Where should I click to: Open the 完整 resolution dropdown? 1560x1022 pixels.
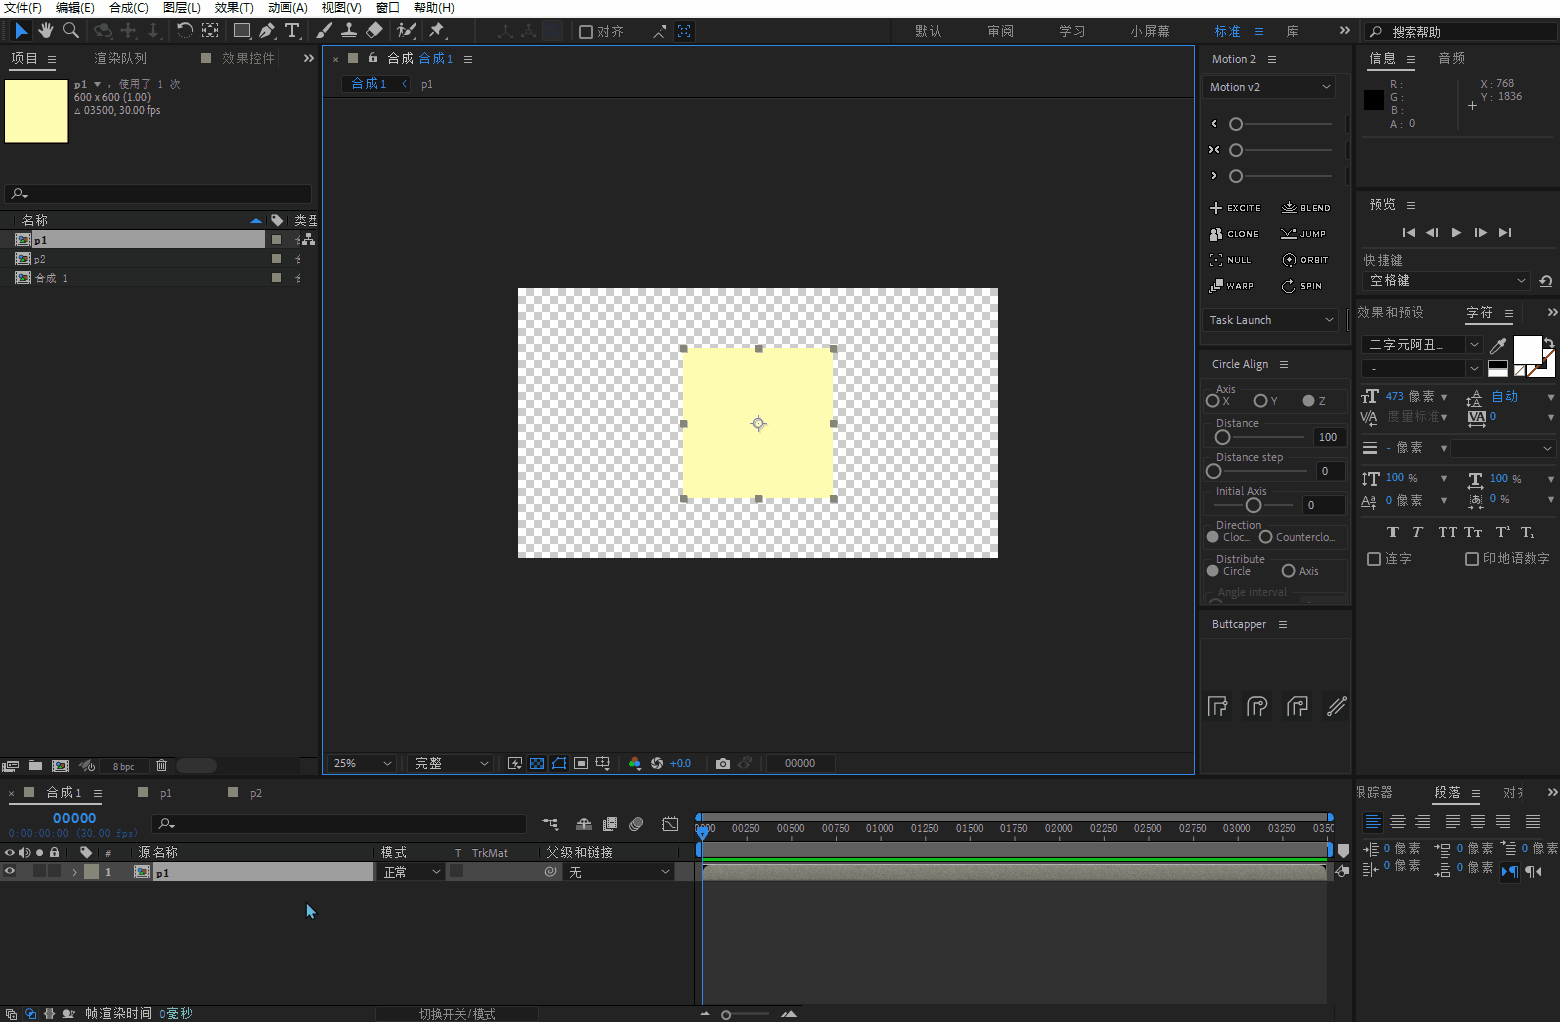pos(452,763)
